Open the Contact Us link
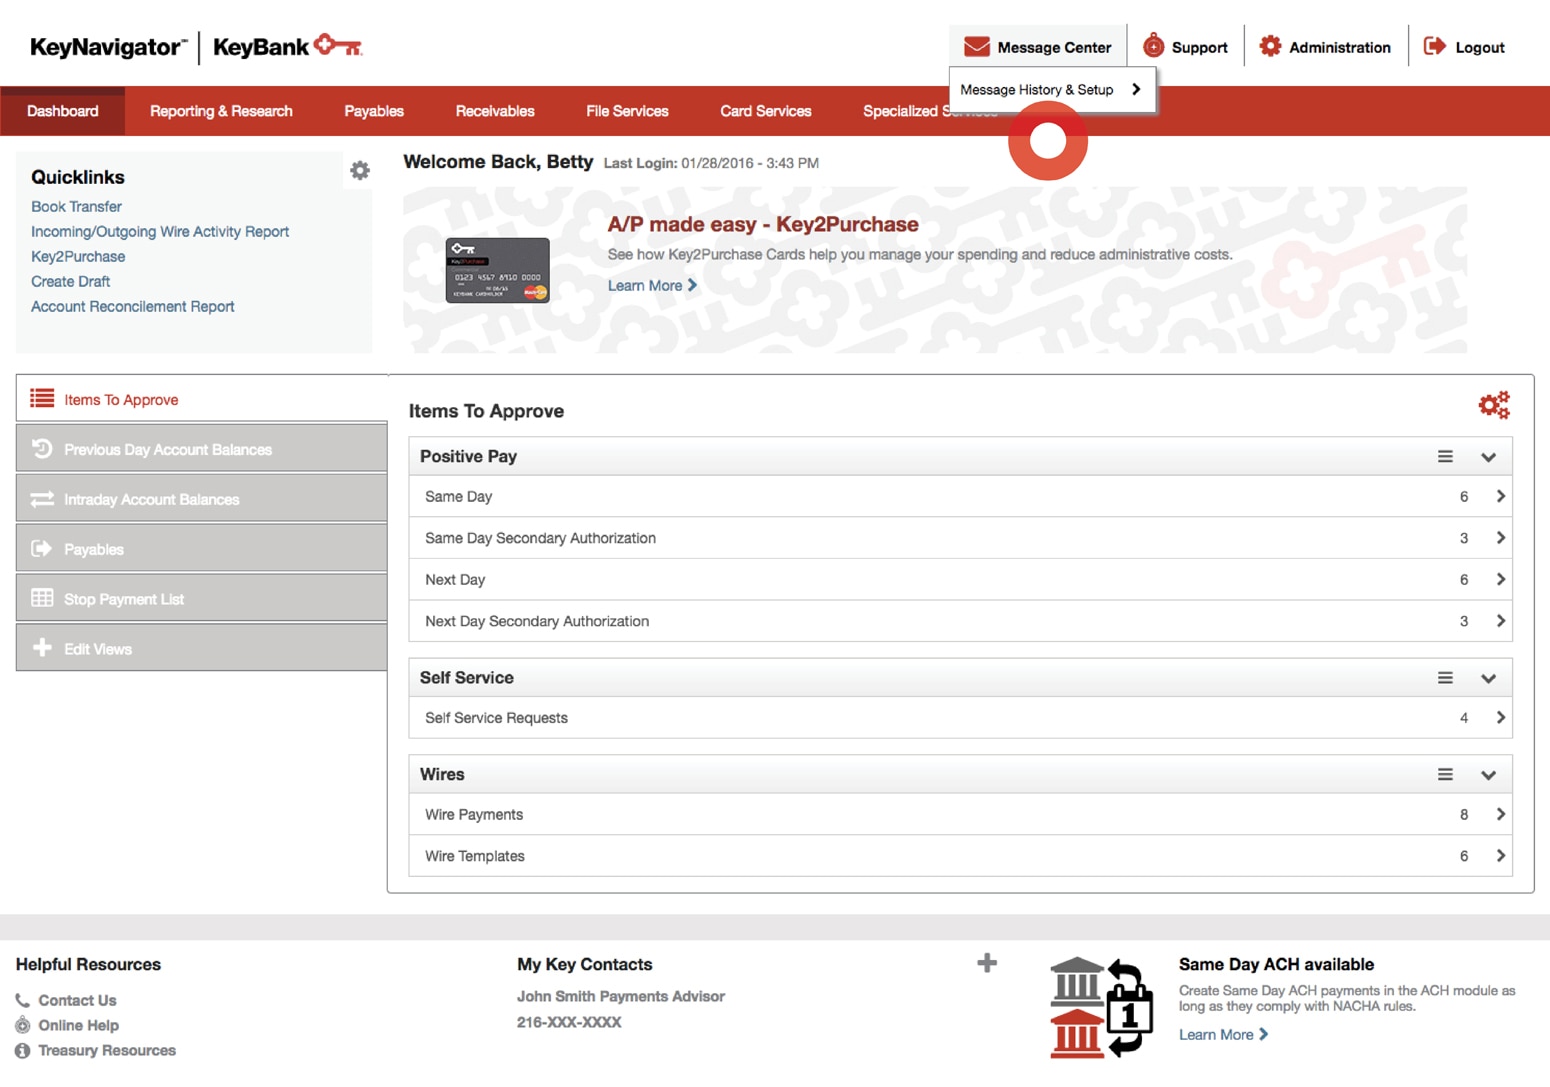Image resolution: width=1550 pixels, height=1087 pixels. point(77,1000)
